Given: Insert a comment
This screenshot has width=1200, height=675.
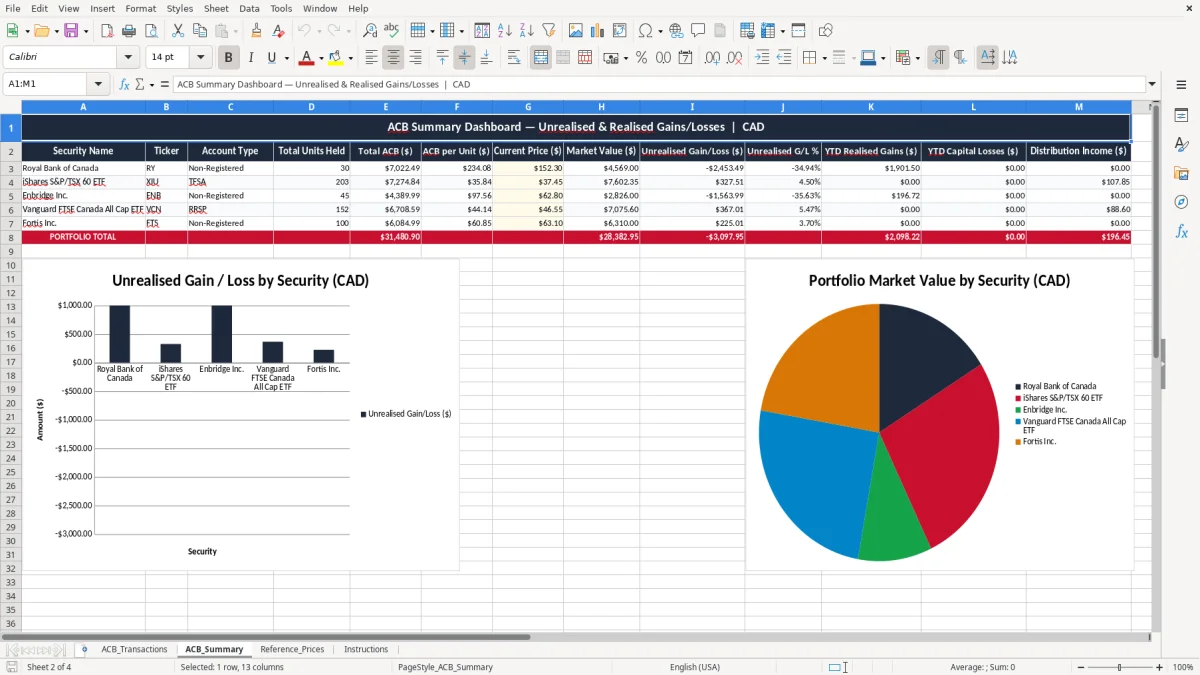Looking at the screenshot, I should pos(698,31).
